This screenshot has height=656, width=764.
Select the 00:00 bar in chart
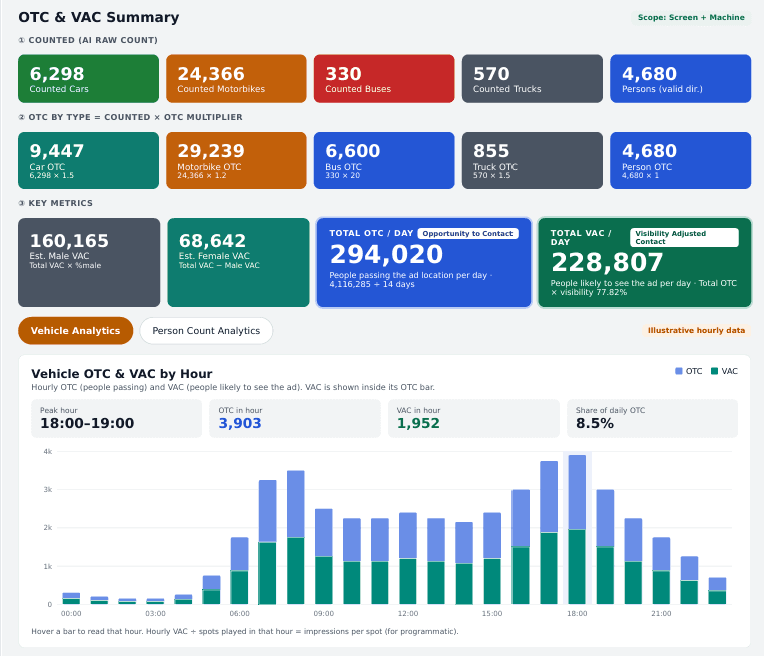pyautogui.click(x=71, y=598)
